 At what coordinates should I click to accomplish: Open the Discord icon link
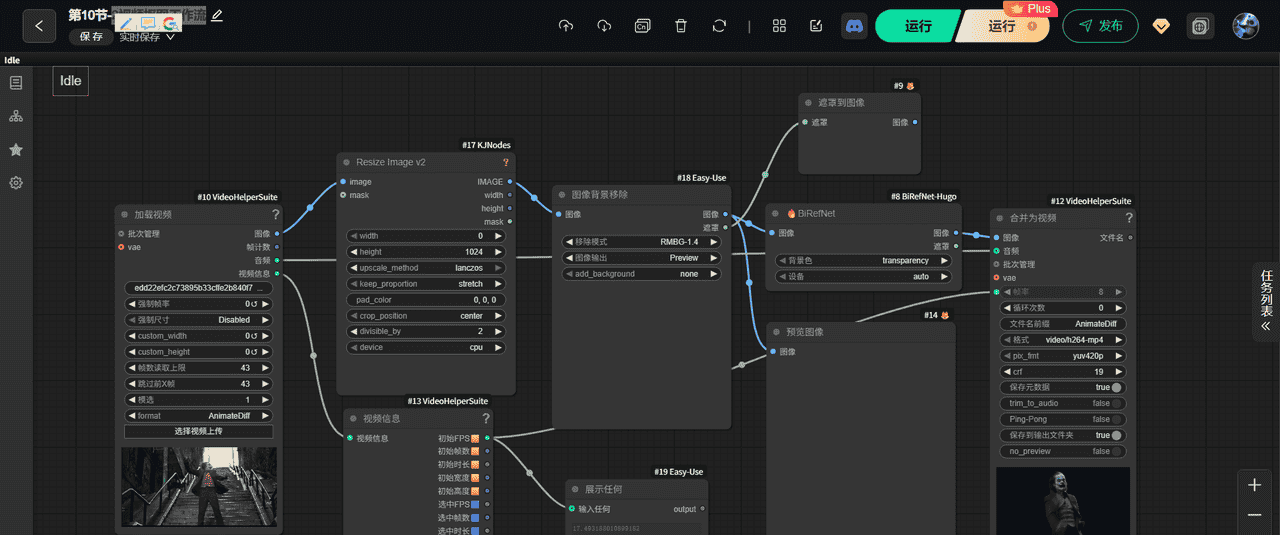[x=854, y=26]
